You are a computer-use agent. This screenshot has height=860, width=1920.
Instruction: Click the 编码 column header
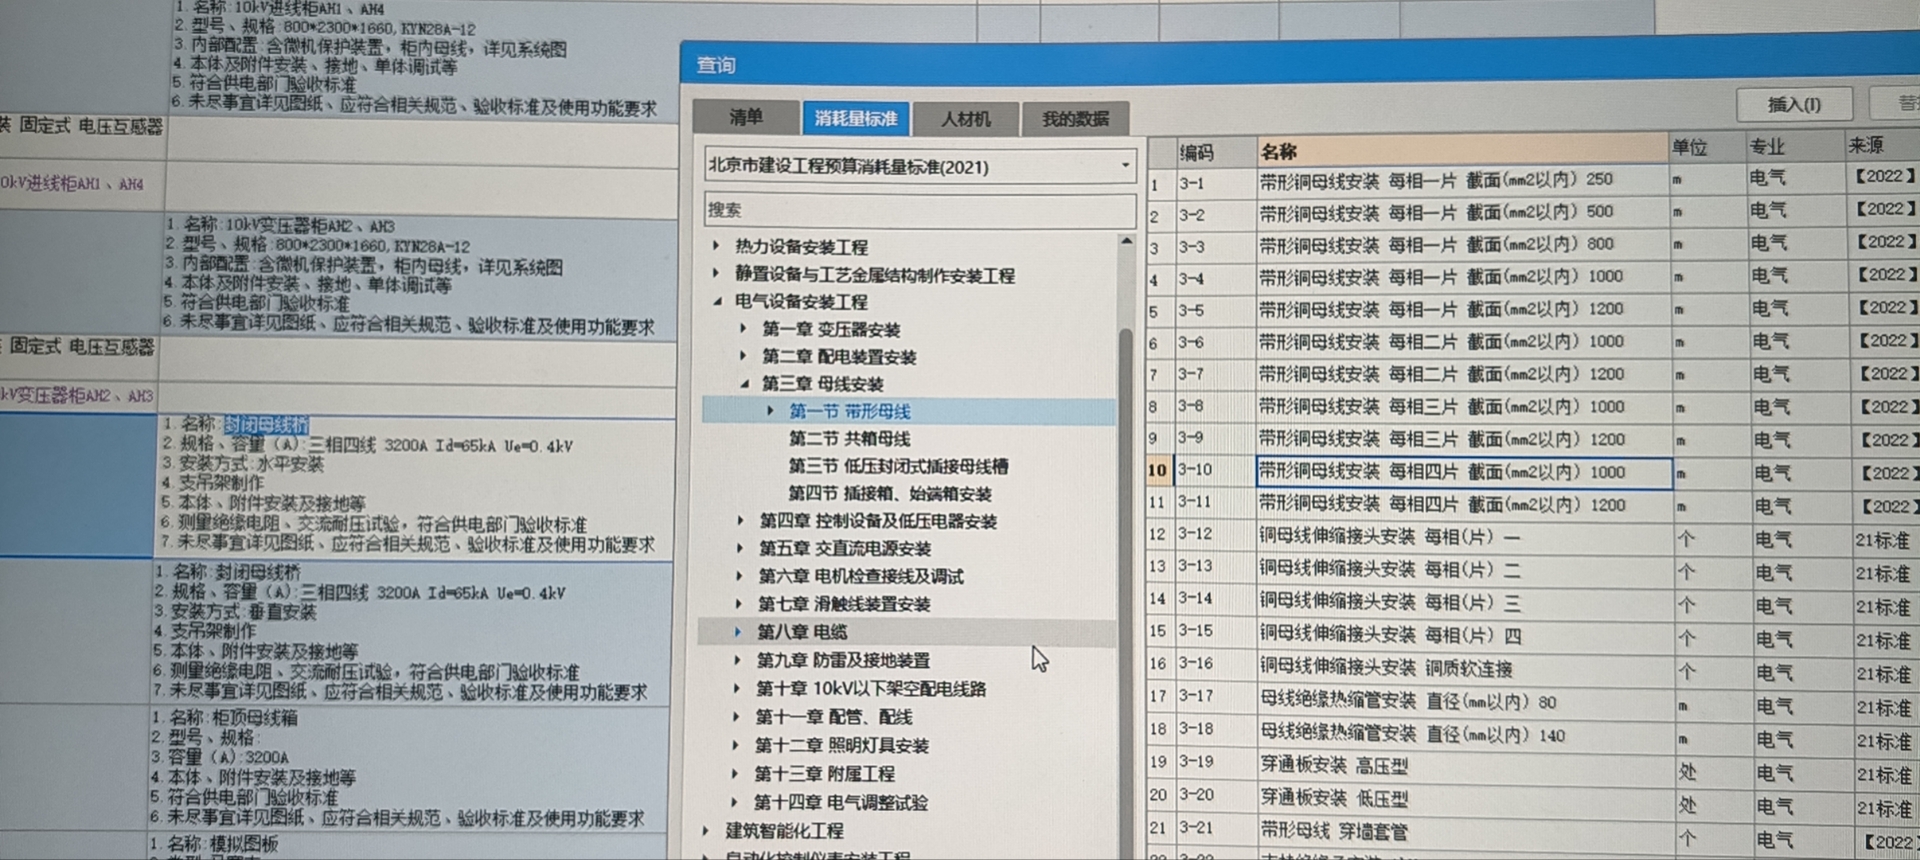1214,152
